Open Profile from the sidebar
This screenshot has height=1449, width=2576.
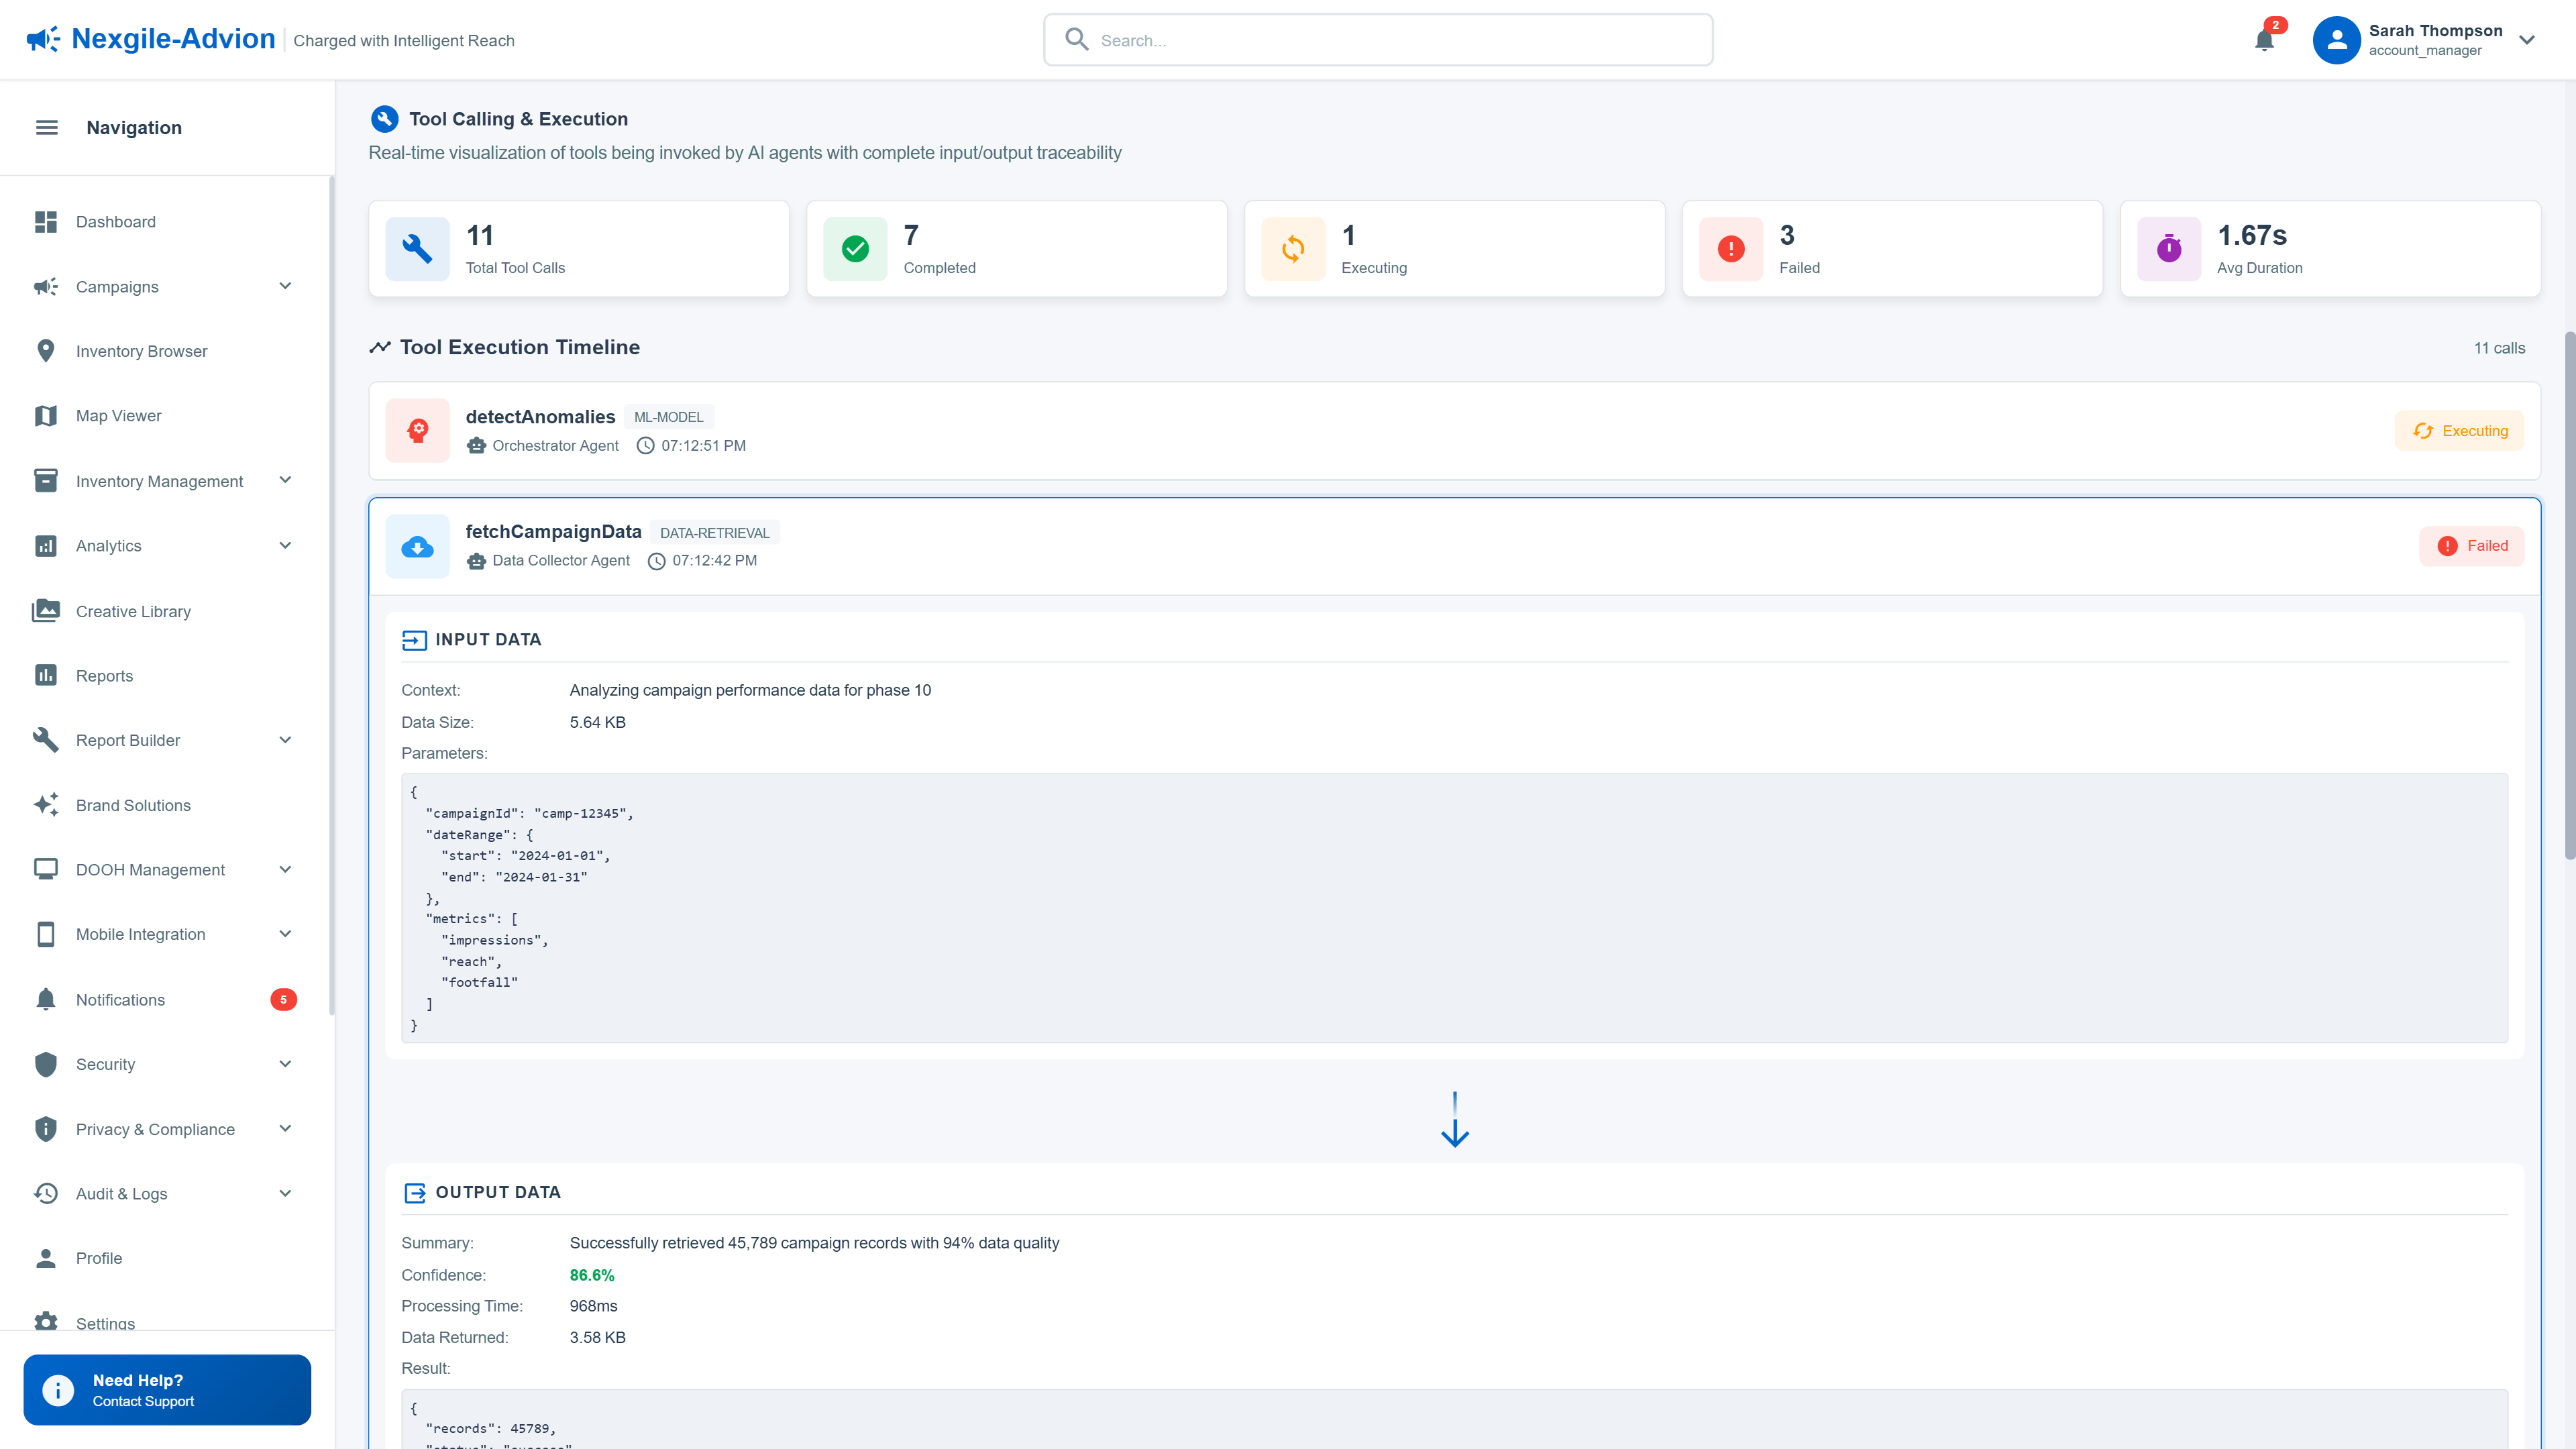[x=99, y=1257]
